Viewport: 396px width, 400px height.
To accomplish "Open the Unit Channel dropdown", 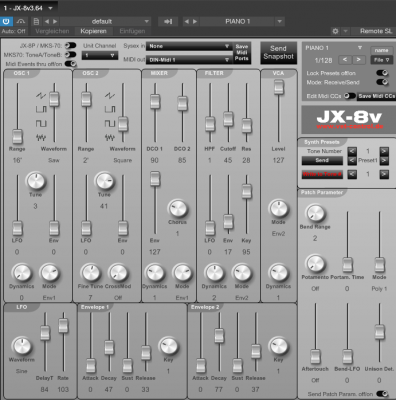I will (x=100, y=55).
